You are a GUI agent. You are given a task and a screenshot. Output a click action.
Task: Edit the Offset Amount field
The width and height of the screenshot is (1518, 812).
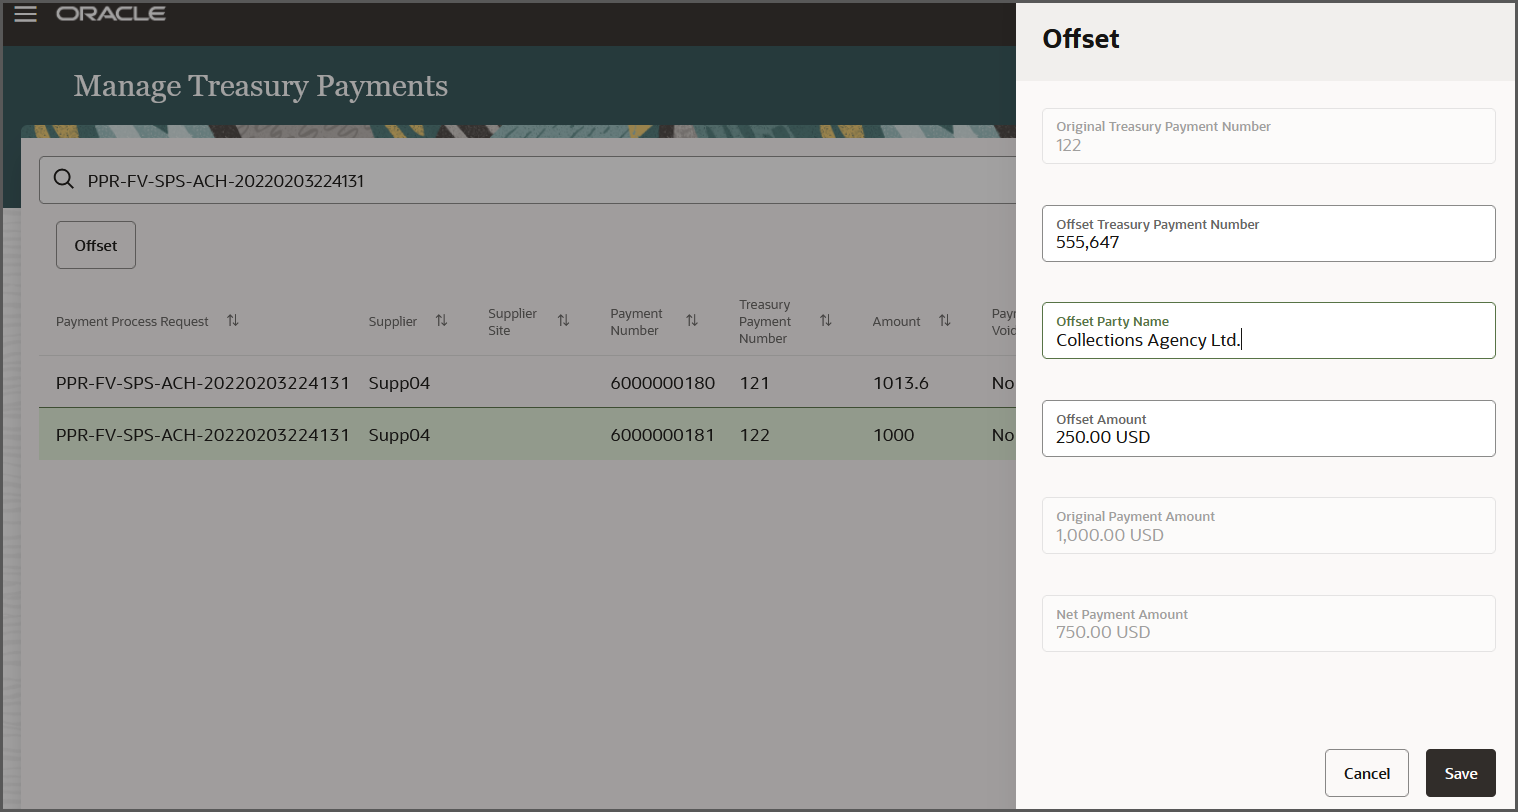pos(1268,429)
